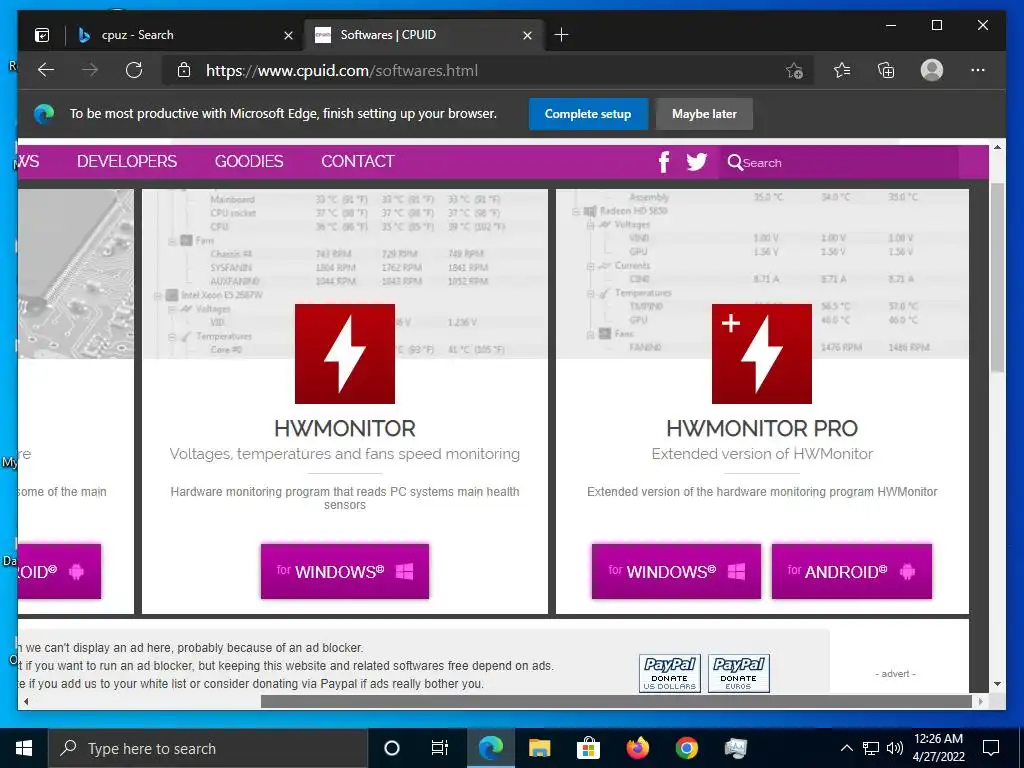The height and width of the screenshot is (768, 1024).
Task: Open the GOODIES menu
Action: click(249, 161)
